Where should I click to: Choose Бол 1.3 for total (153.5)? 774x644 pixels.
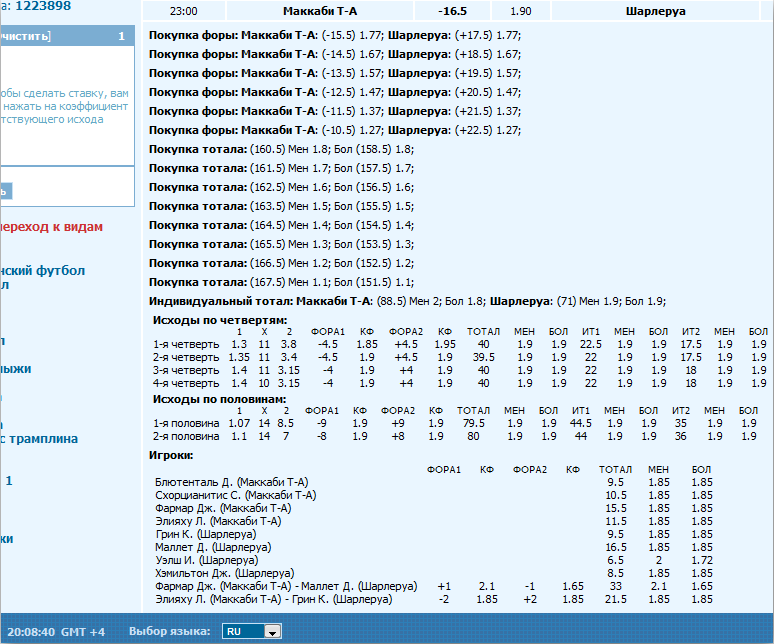[403, 244]
